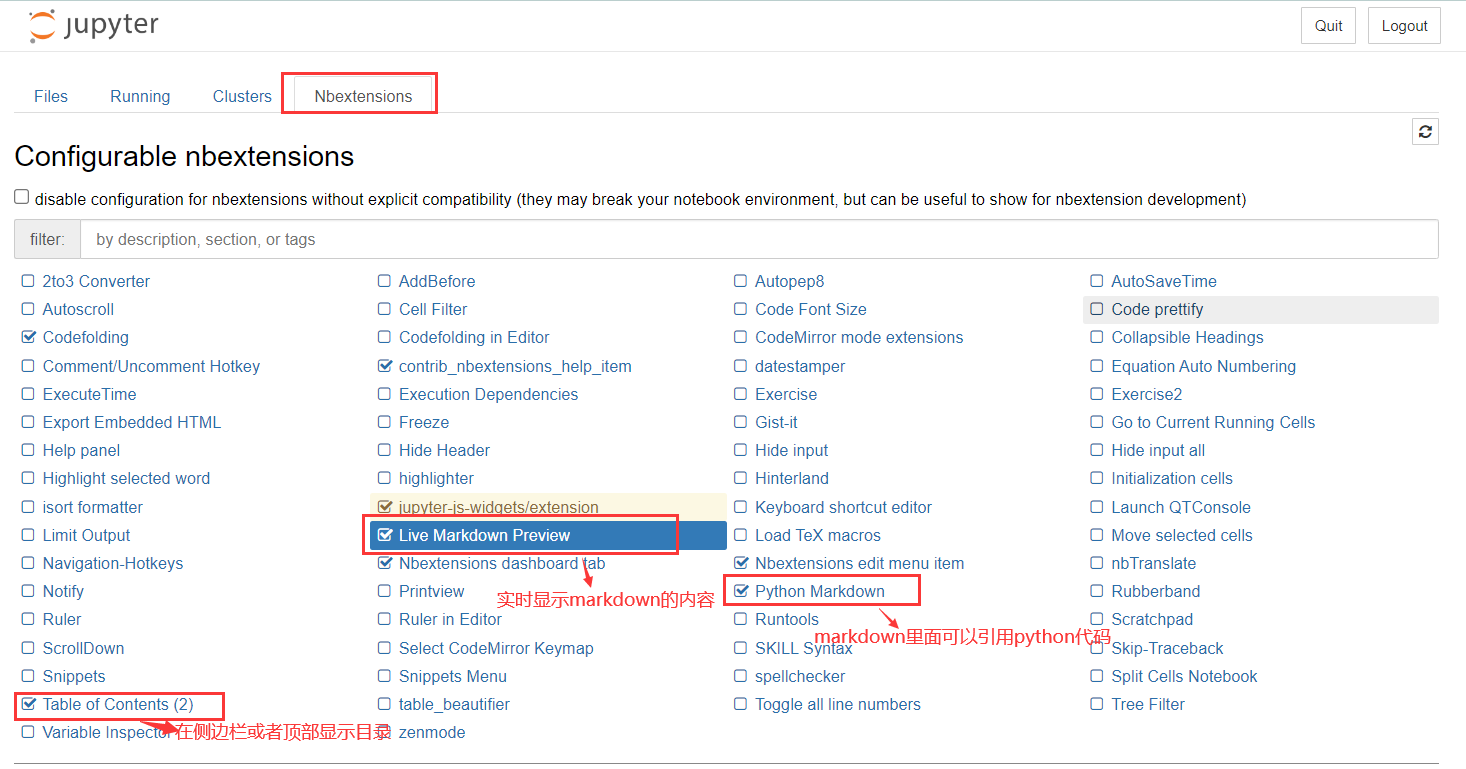This screenshot has width=1466, height=769.
Task: Go to the Clusters tab
Action: (x=242, y=96)
